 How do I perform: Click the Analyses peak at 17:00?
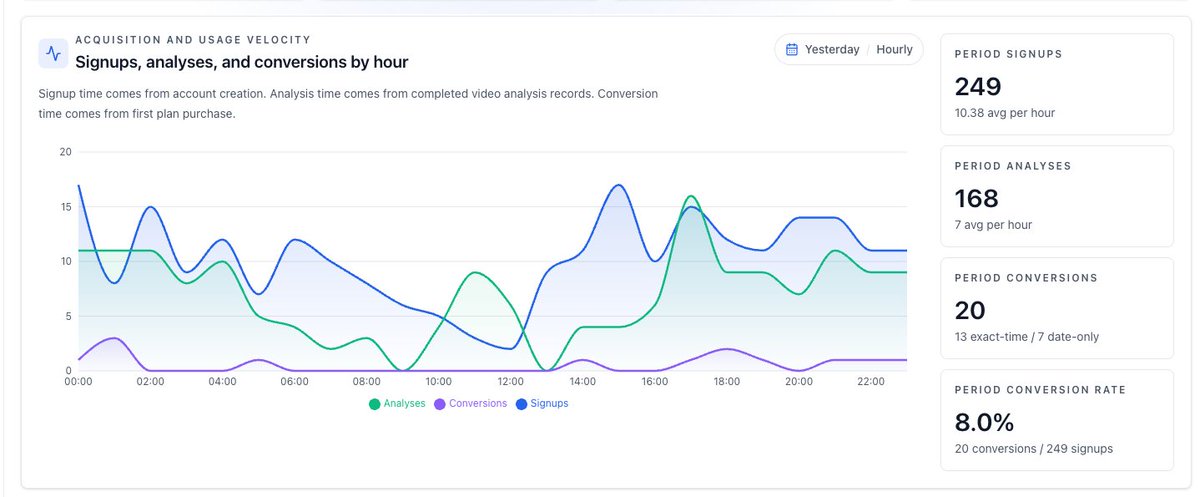point(691,196)
